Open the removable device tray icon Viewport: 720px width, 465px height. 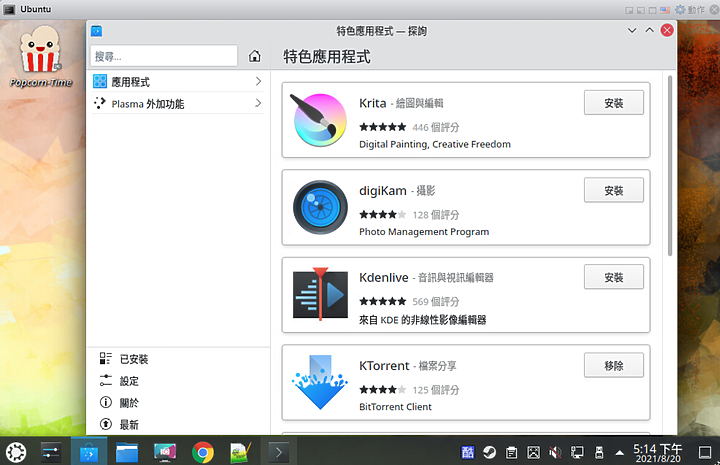click(x=599, y=453)
